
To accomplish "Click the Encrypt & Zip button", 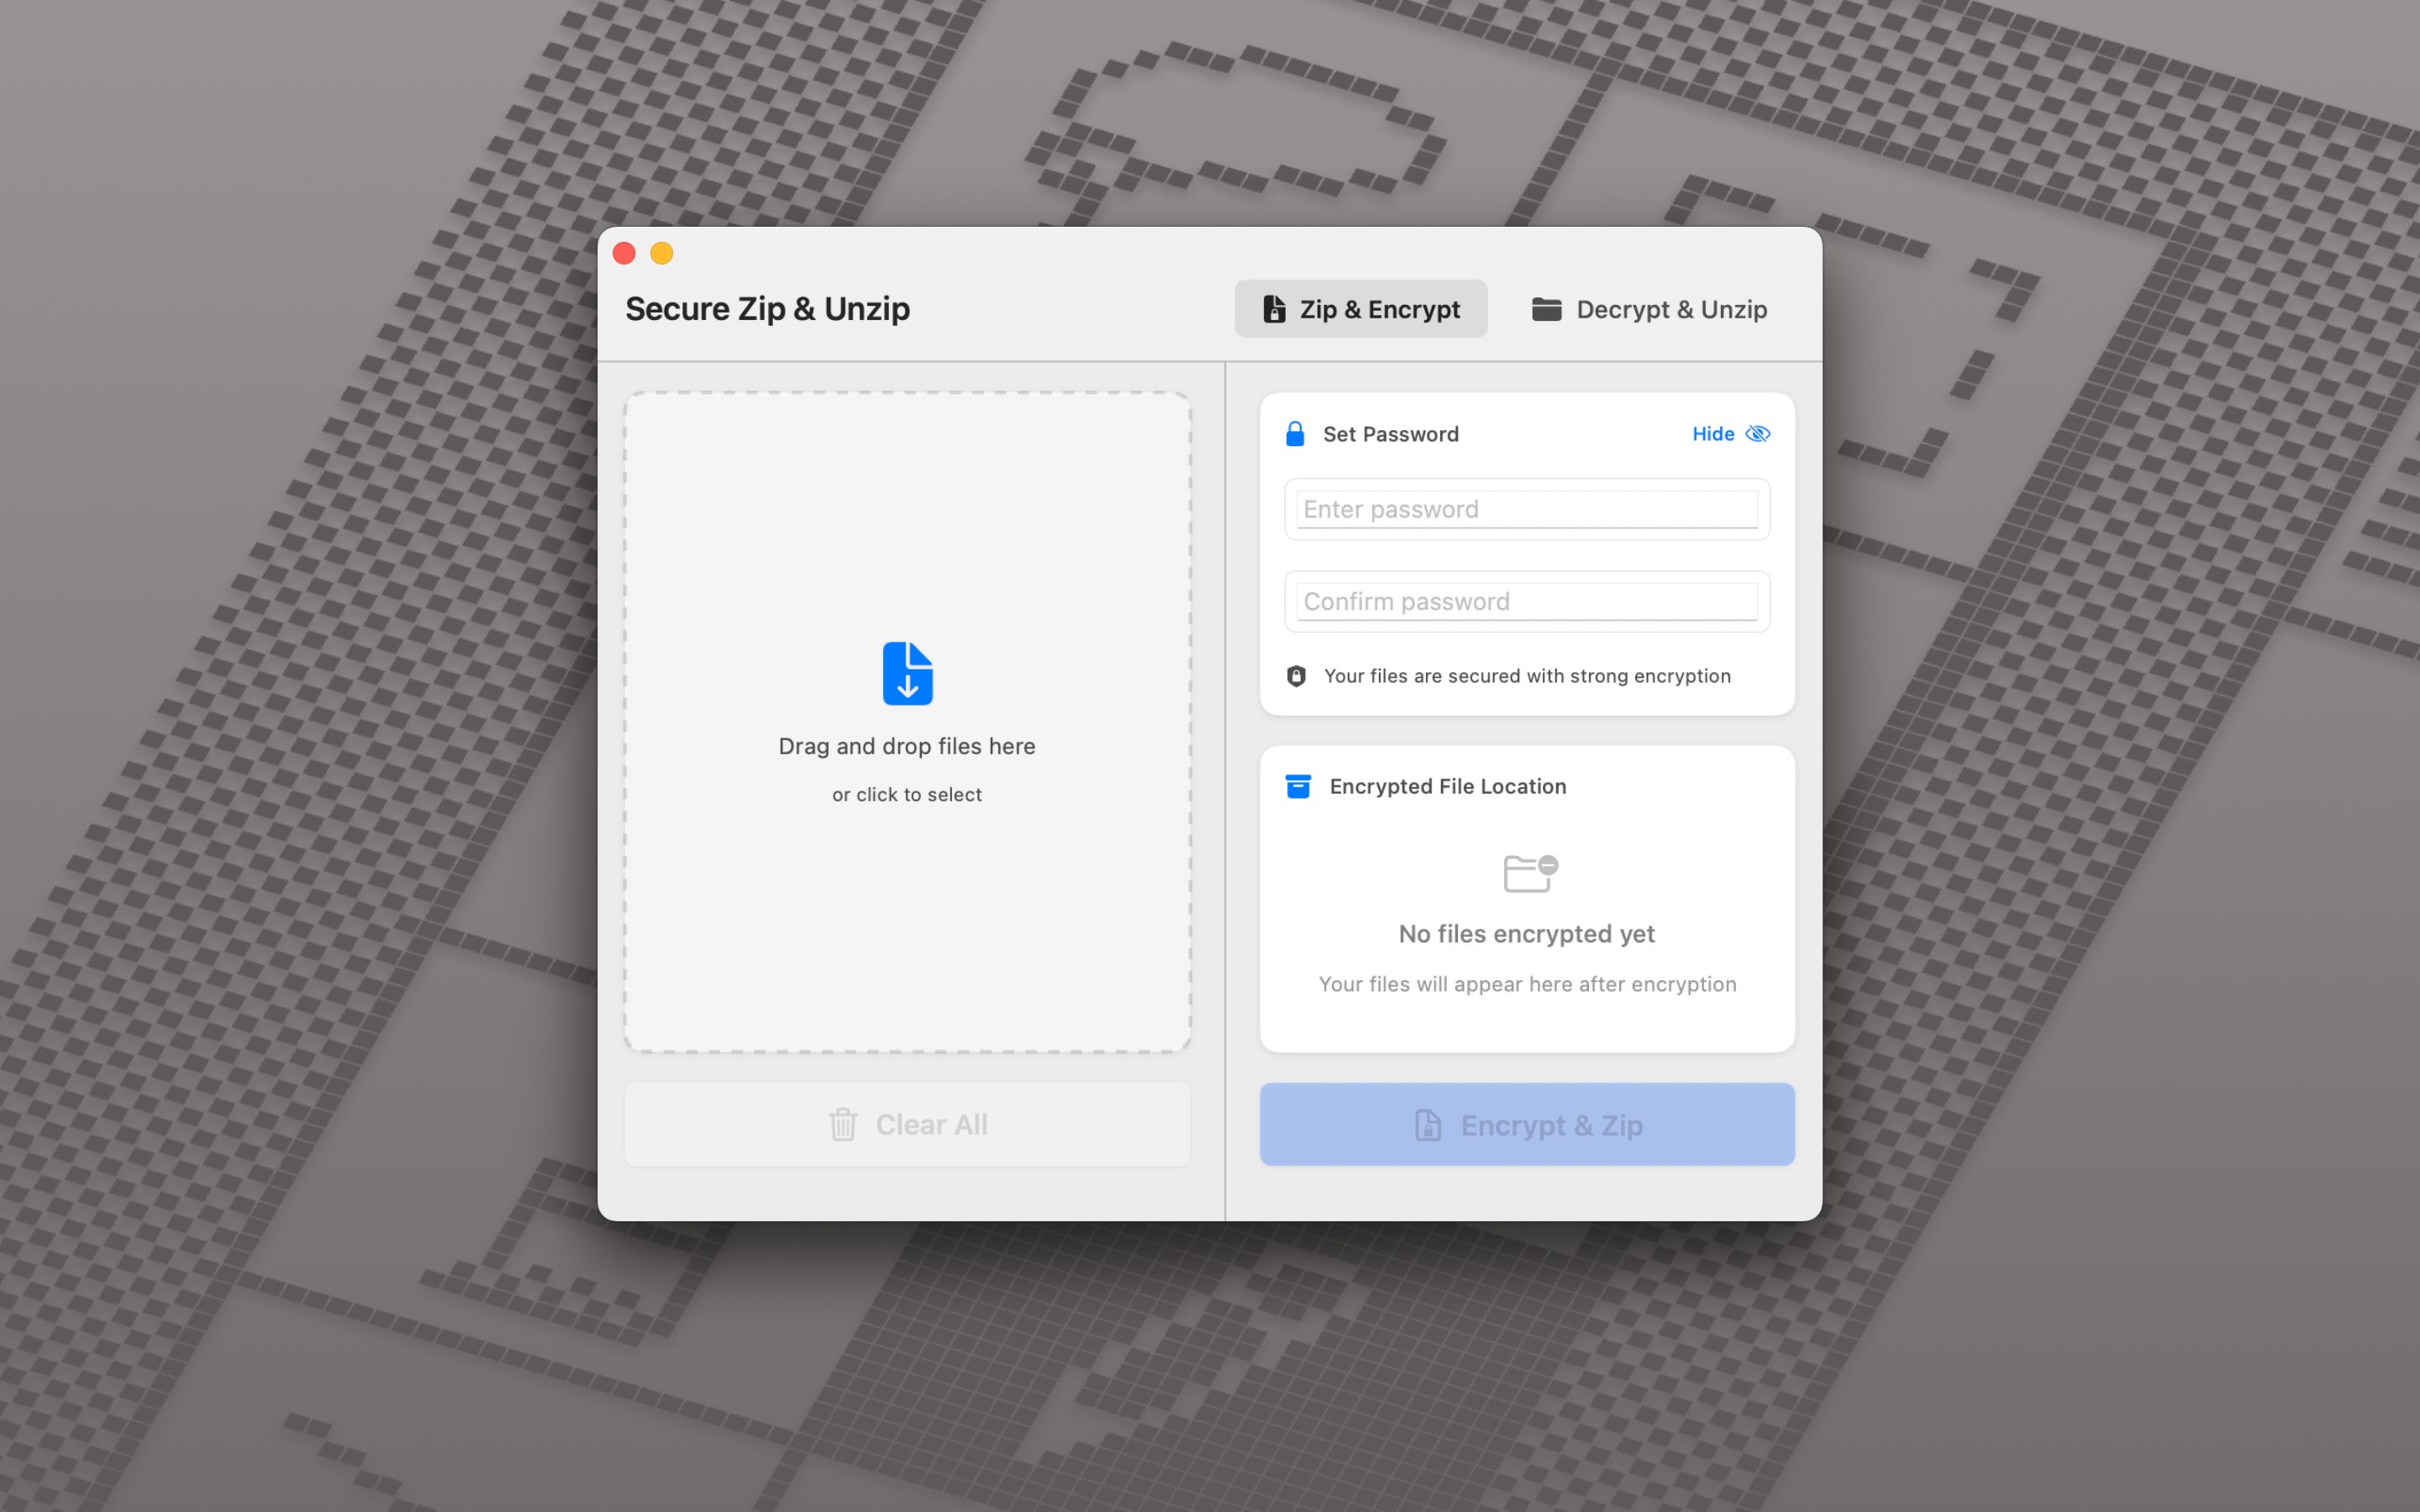I will 1527,1124.
